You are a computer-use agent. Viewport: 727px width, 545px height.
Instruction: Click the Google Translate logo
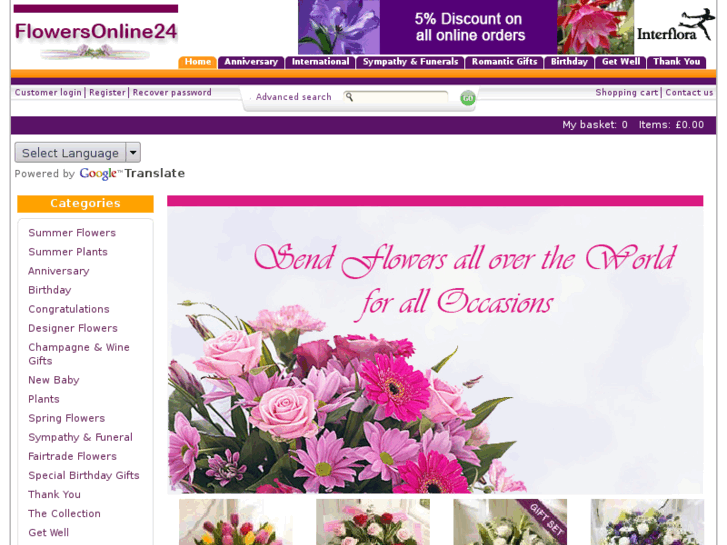click(132, 173)
